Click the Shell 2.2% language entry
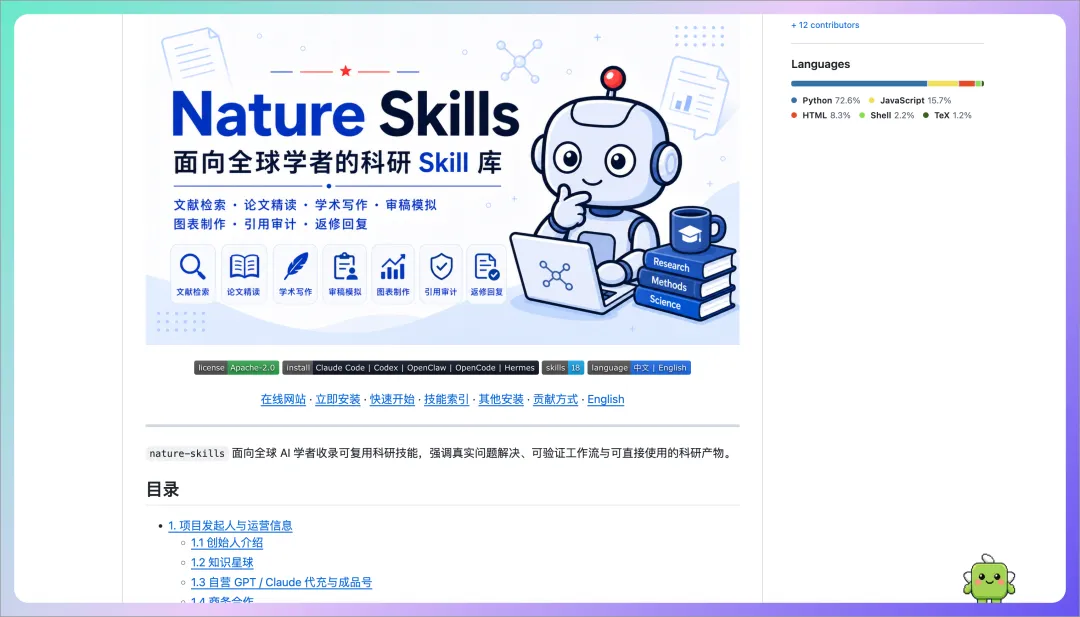Screen dimensions: 1080x617 pyautogui.click(x=886, y=116)
